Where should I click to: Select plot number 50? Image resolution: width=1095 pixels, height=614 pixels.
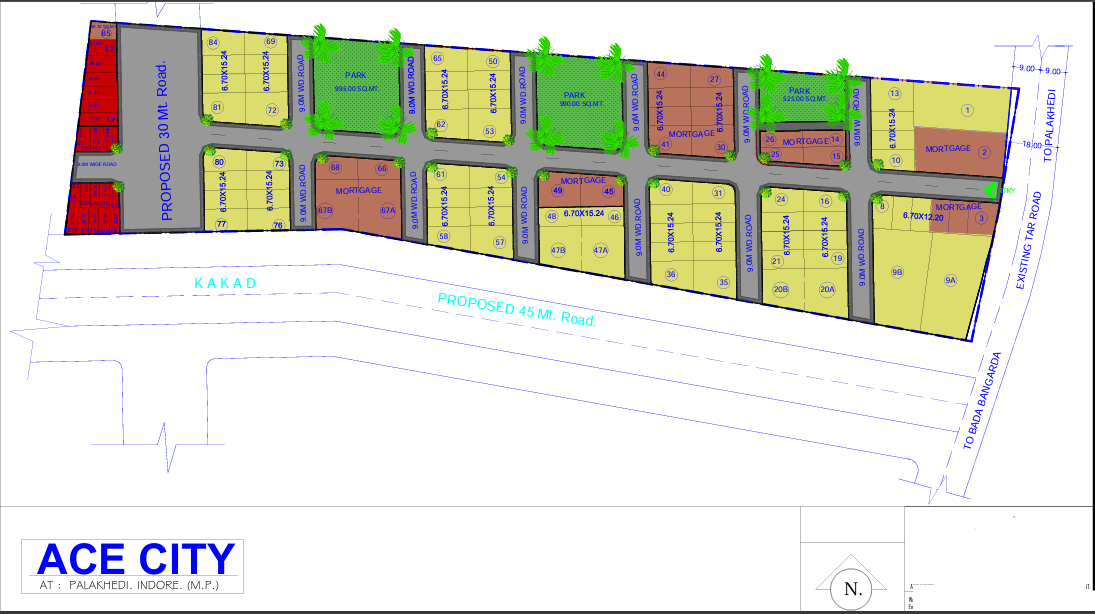[493, 61]
